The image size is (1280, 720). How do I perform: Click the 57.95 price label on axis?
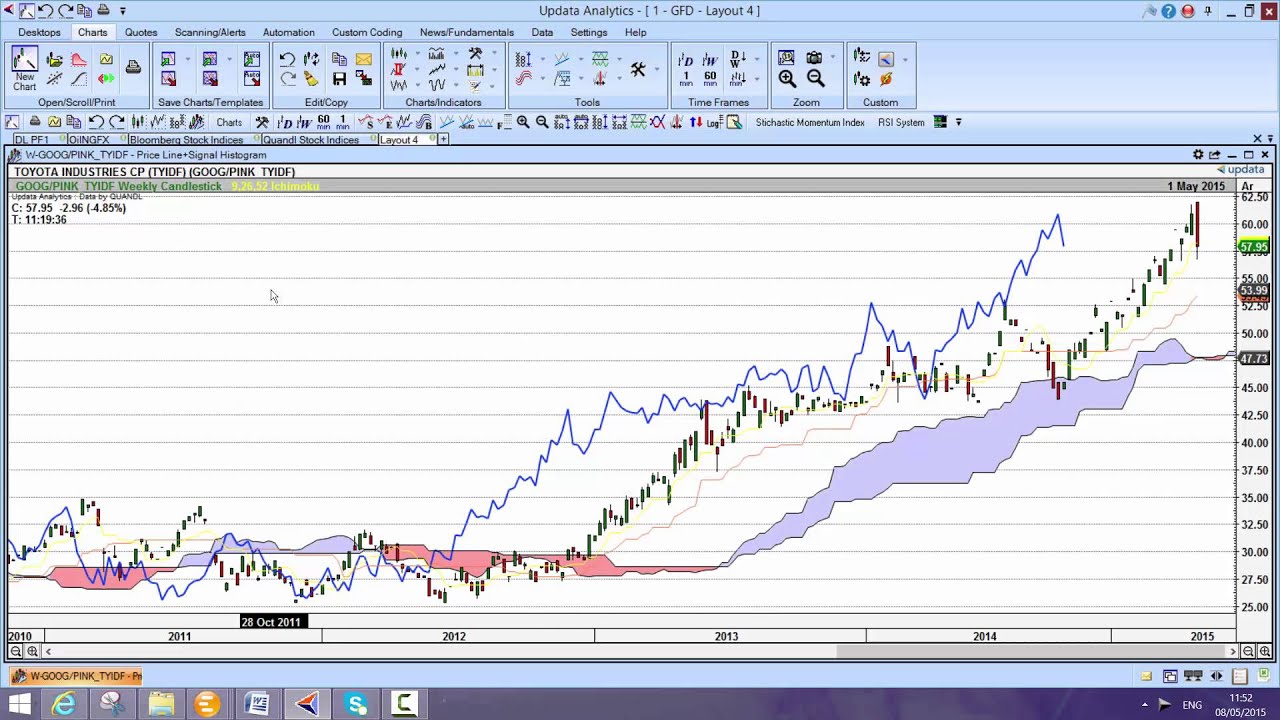tap(1254, 247)
